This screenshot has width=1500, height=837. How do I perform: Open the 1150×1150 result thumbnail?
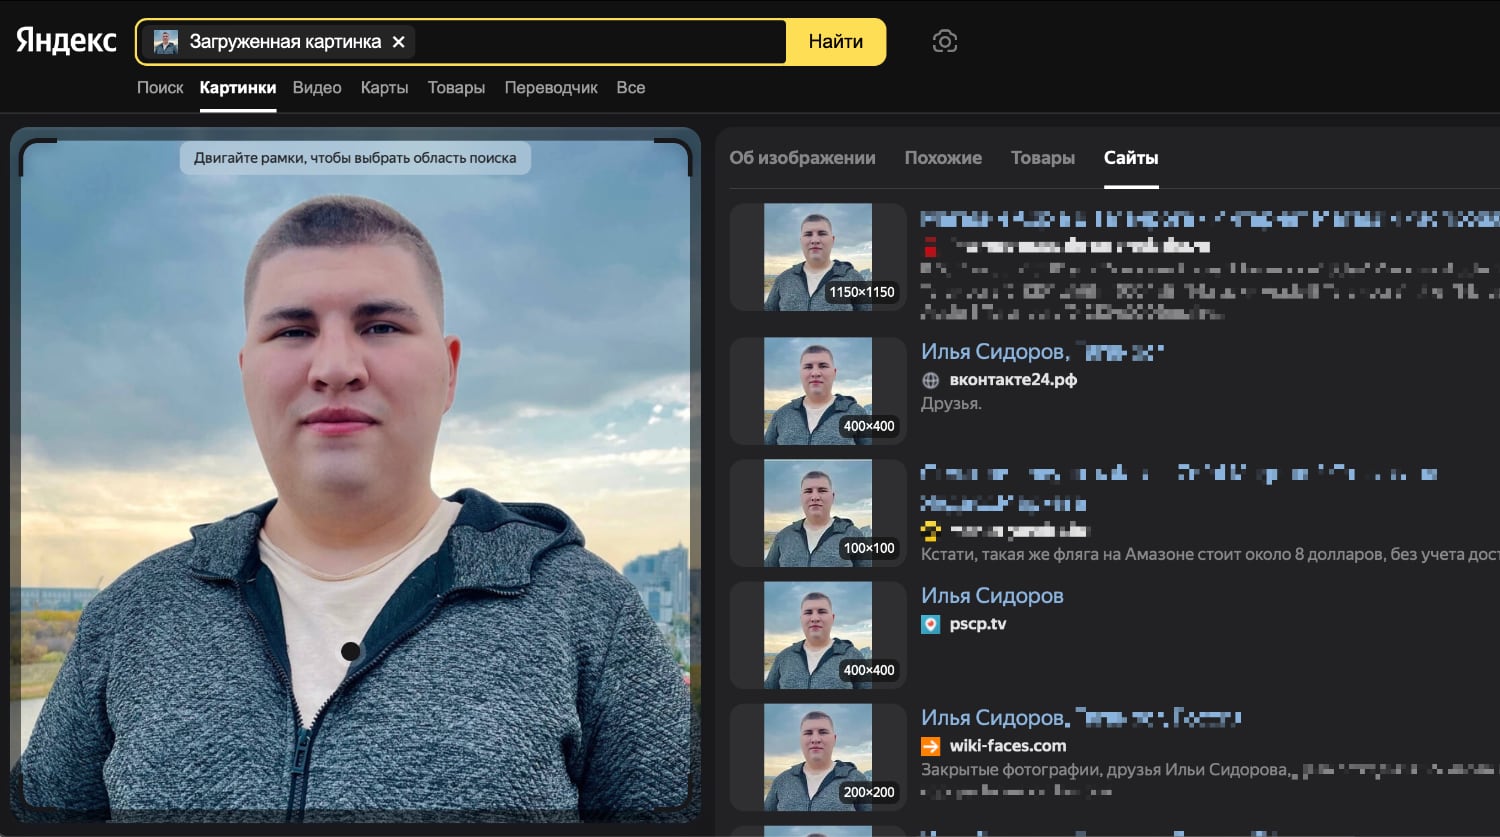(x=818, y=257)
